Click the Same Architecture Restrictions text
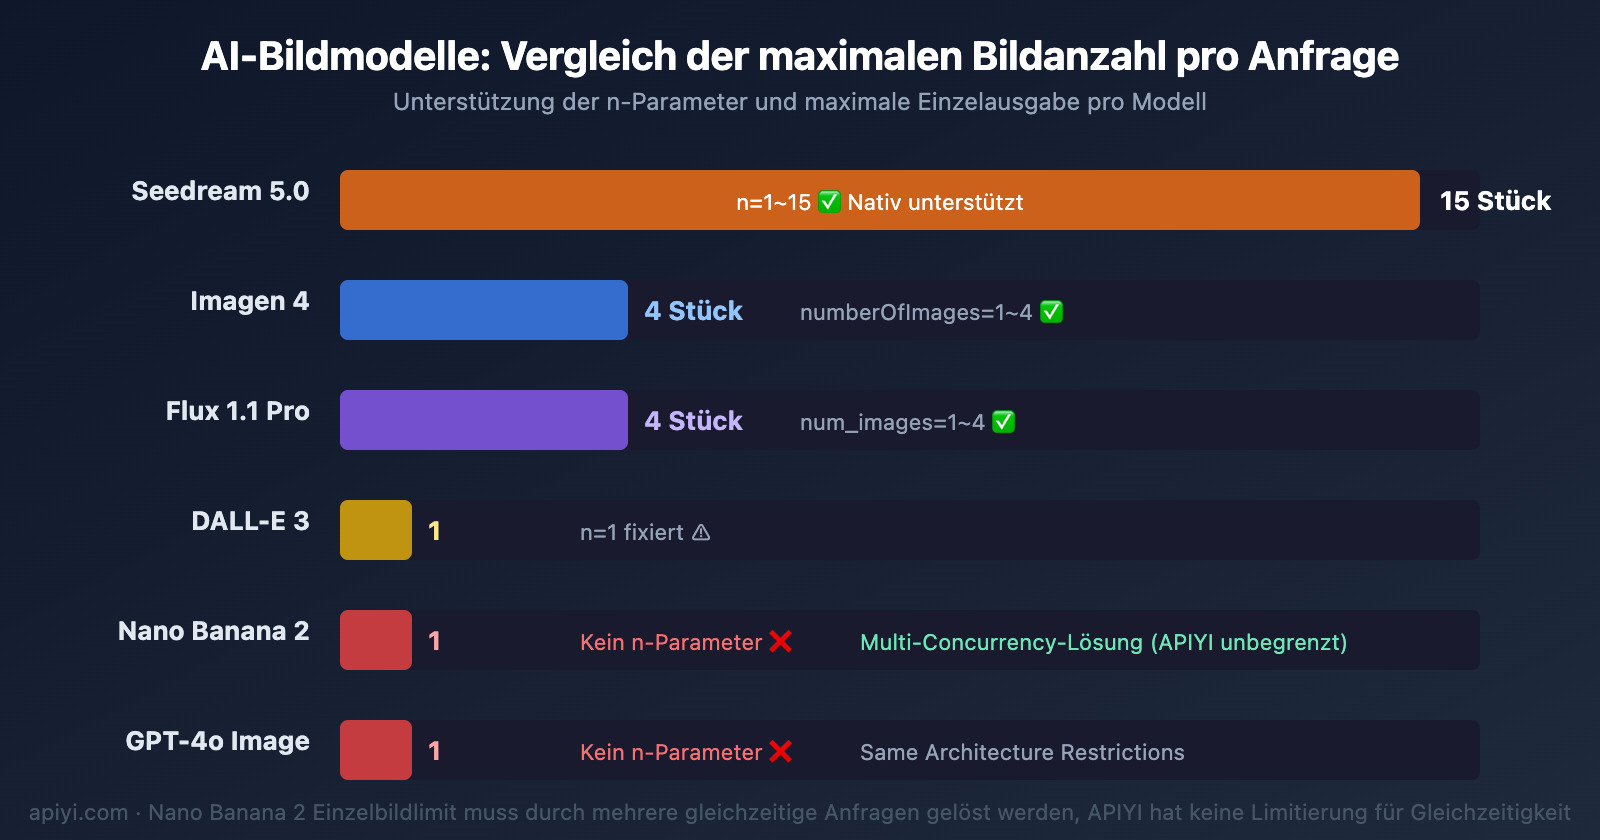The width and height of the screenshot is (1600, 840). (x=1022, y=752)
